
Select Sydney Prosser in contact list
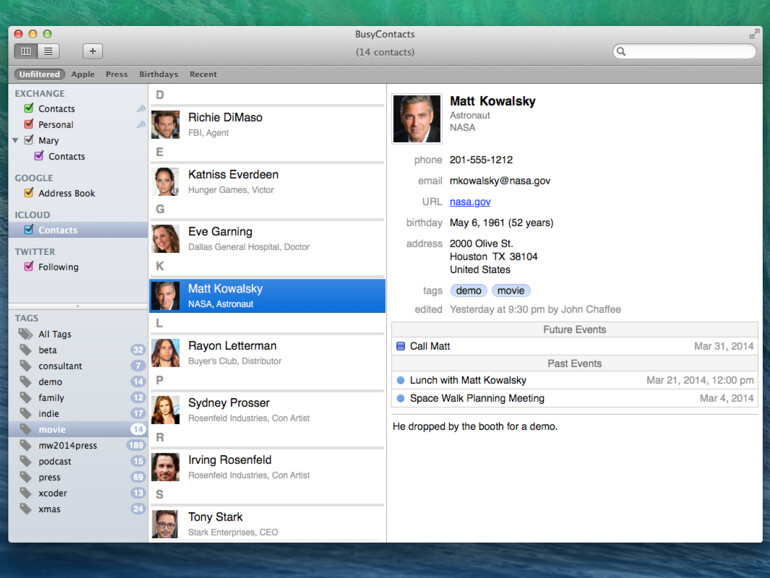pyautogui.click(x=267, y=410)
